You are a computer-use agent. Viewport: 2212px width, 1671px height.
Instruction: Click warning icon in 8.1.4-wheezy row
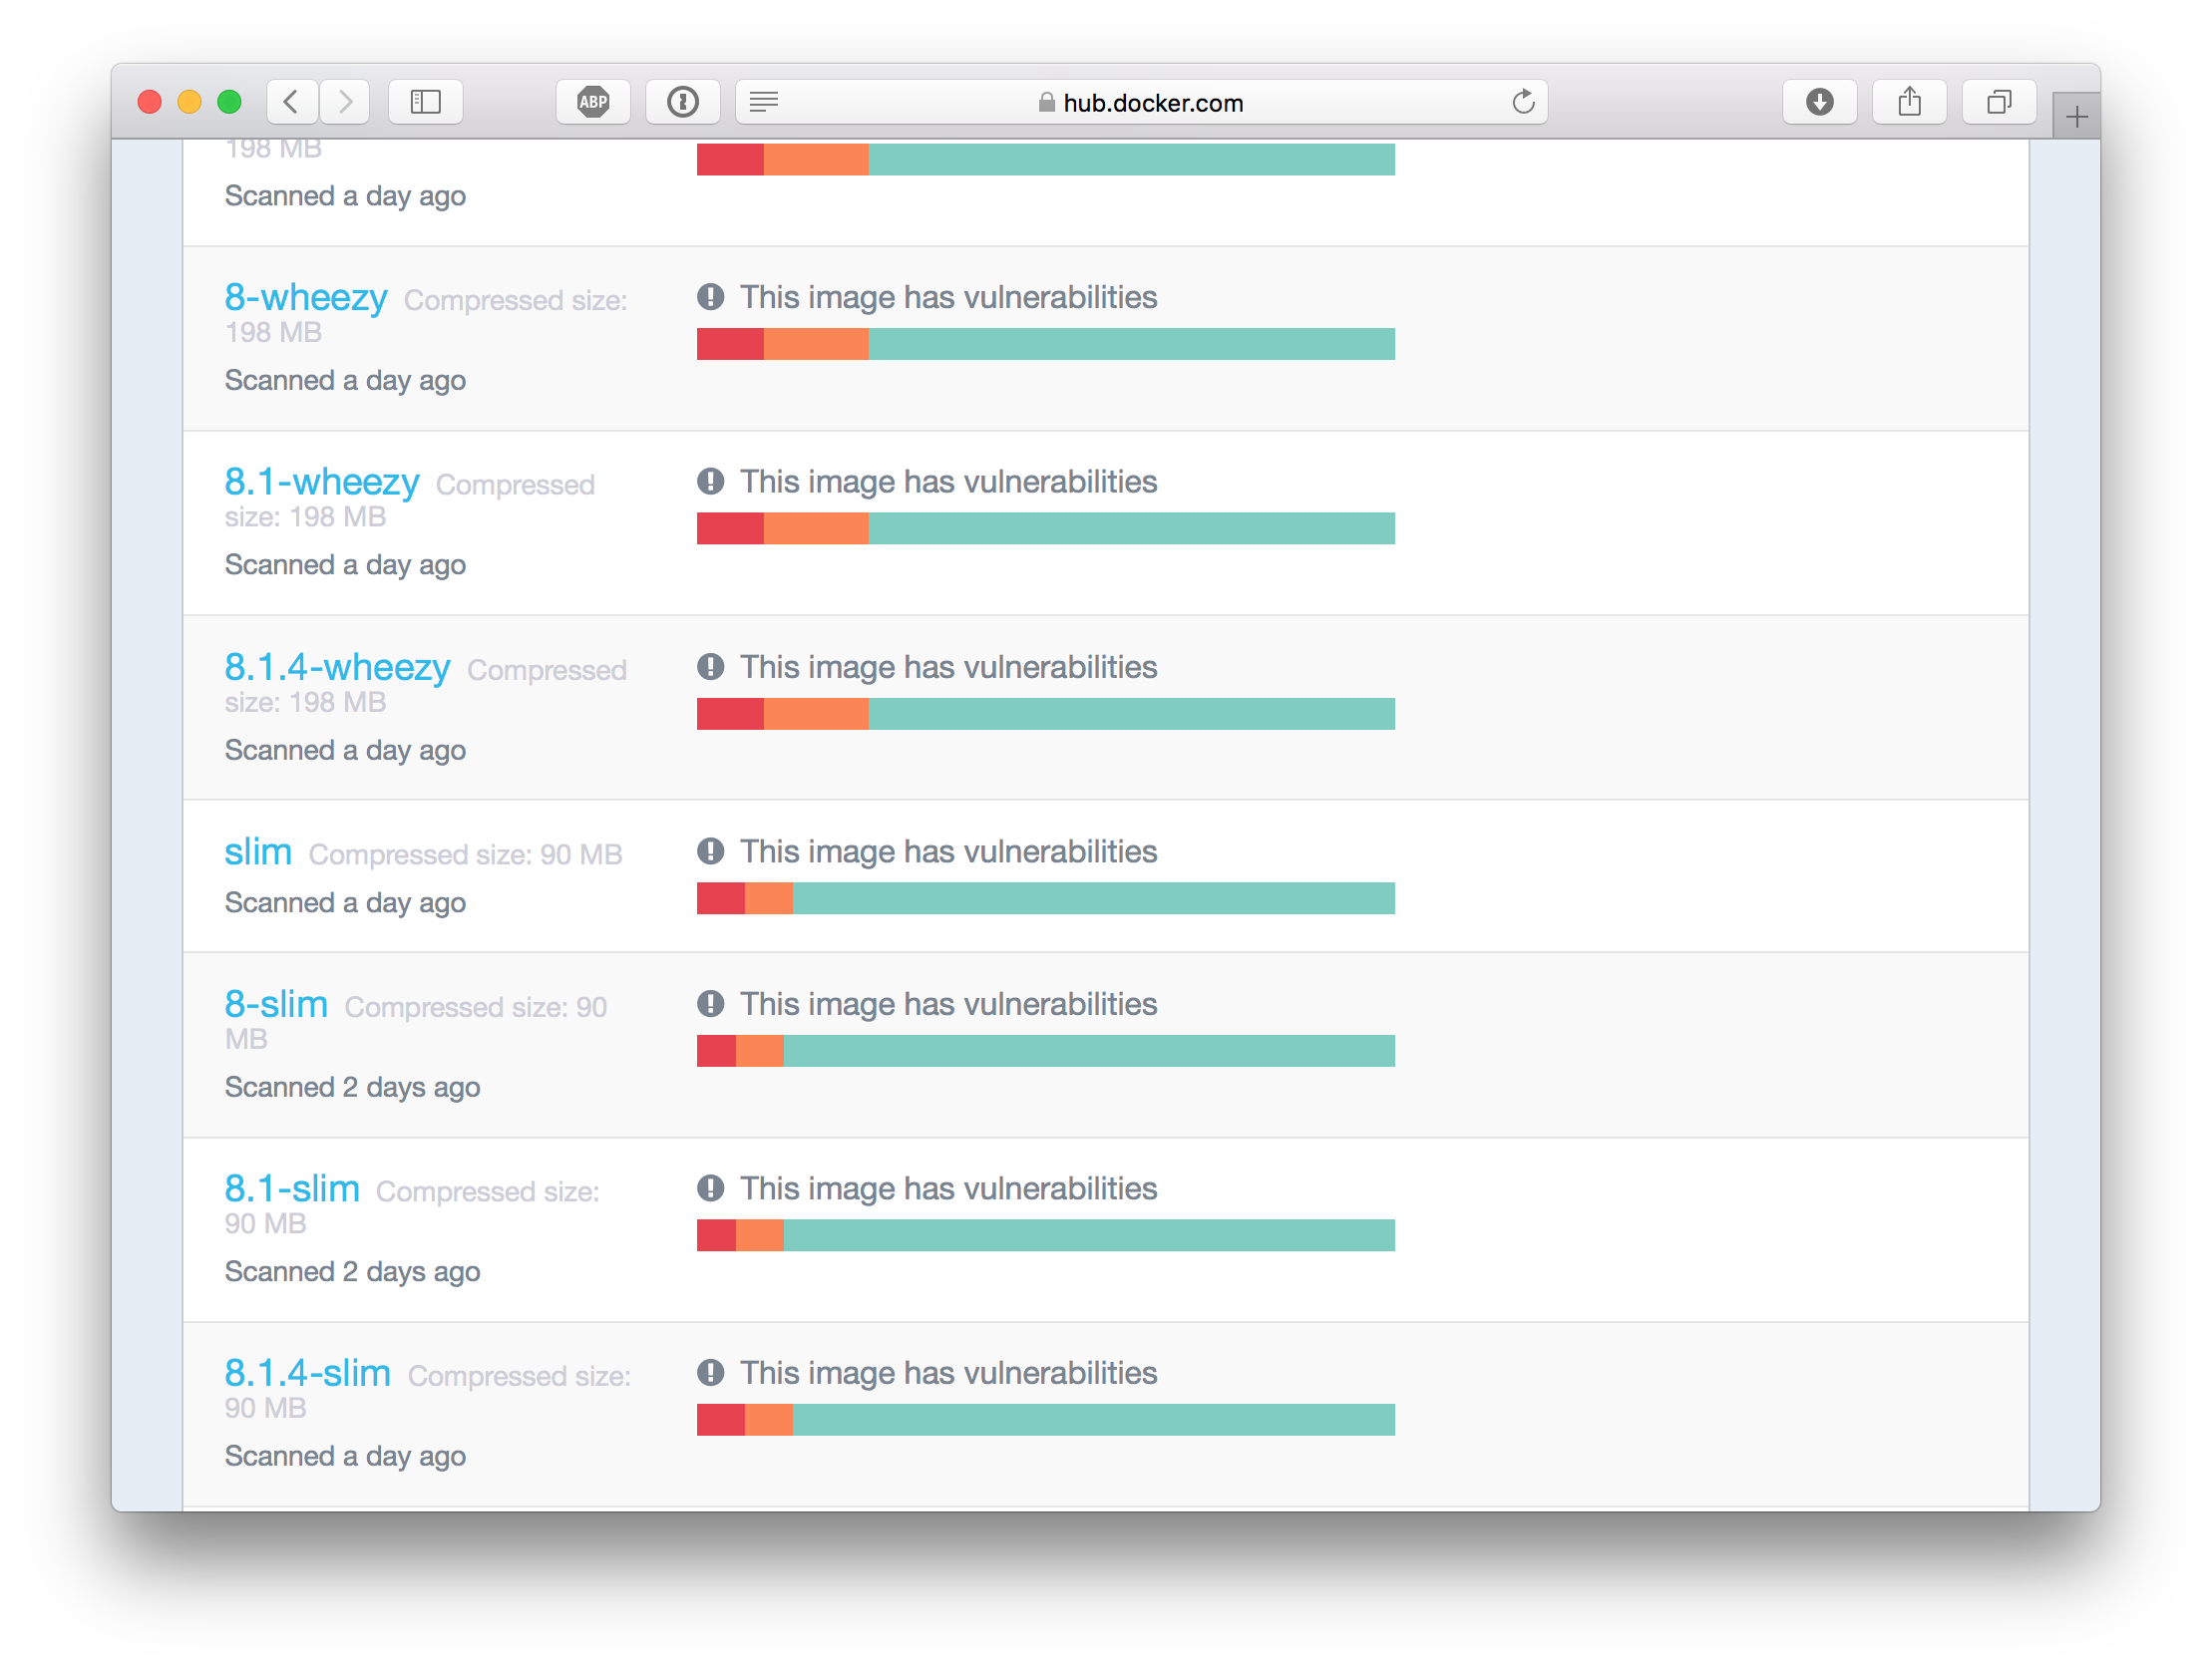coord(710,667)
